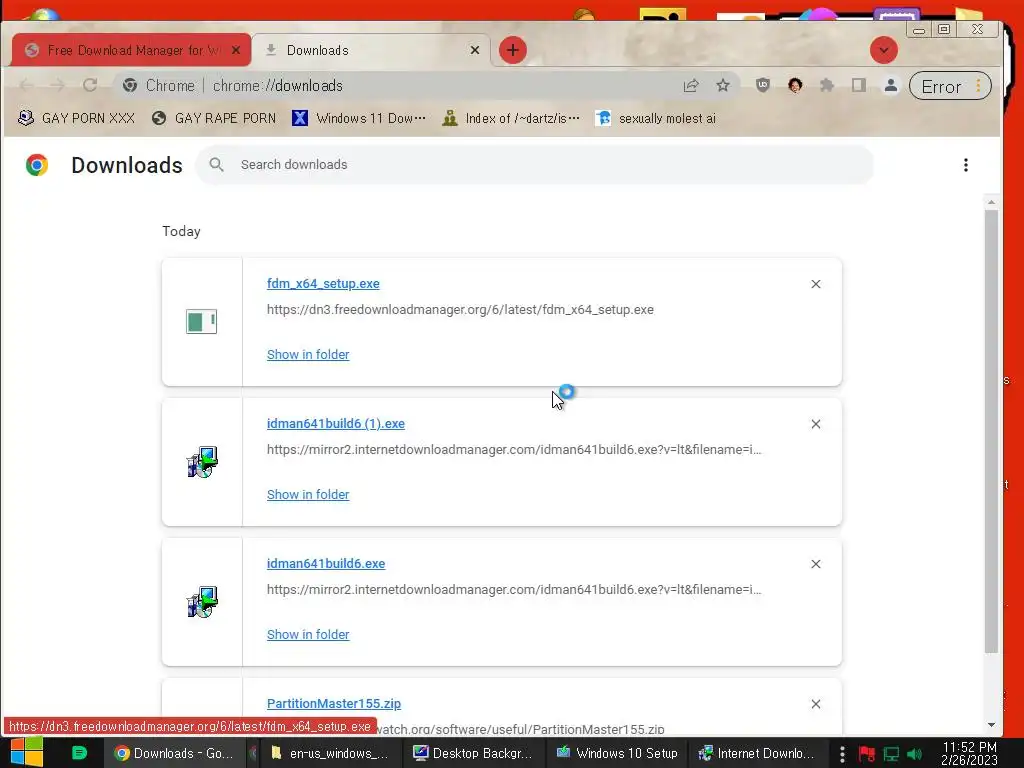The image size is (1024, 768).
Task: Open a new tab with the plus button
Action: pos(513,50)
